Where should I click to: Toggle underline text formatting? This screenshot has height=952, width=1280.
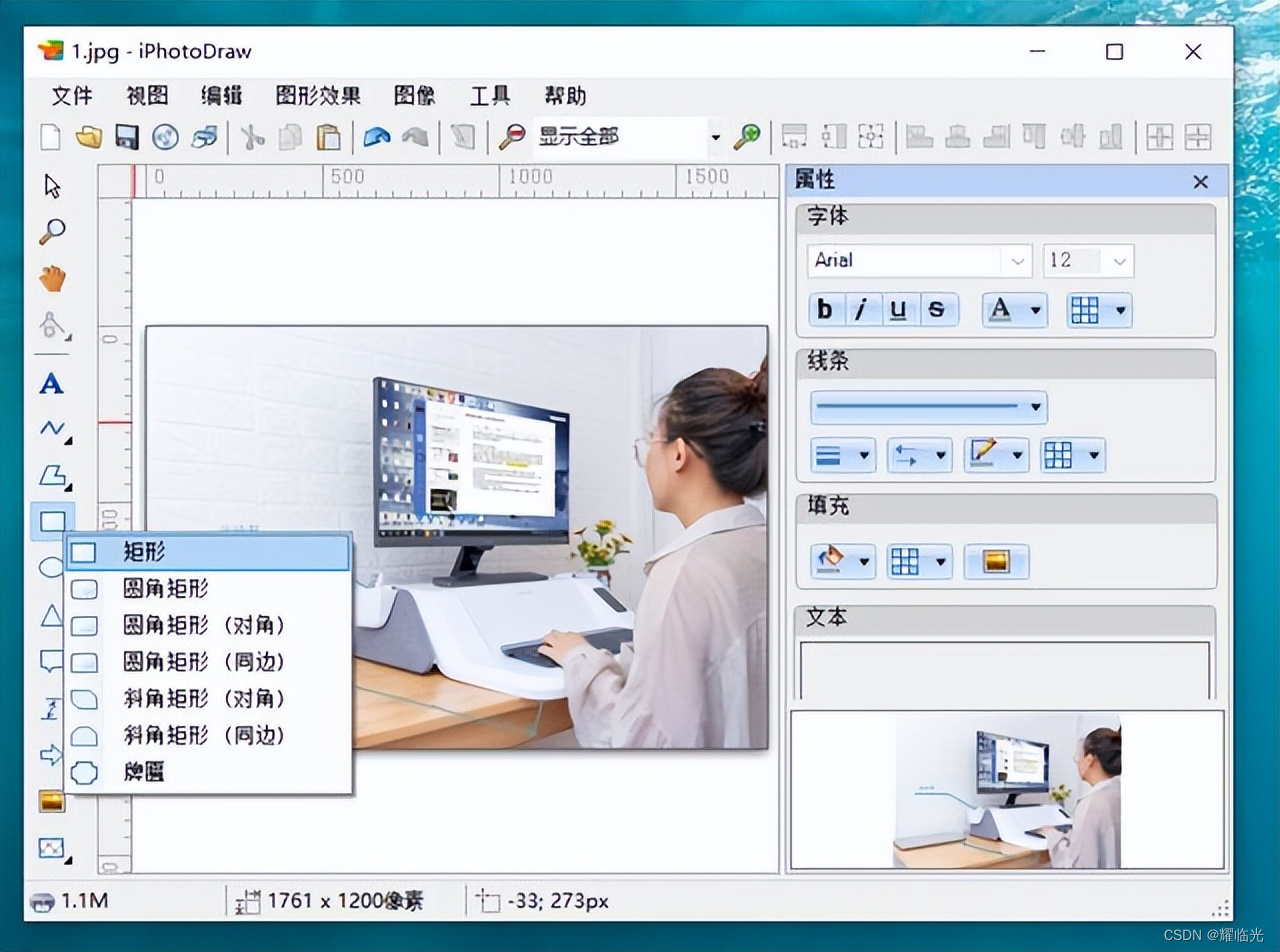(899, 310)
